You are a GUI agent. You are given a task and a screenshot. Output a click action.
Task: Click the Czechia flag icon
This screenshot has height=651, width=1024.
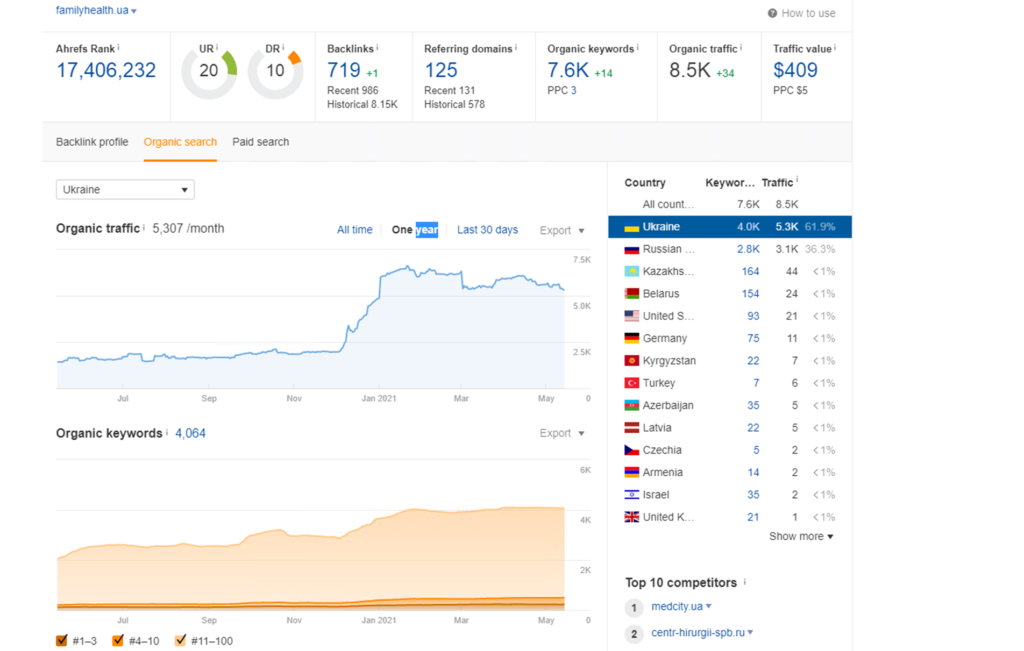coord(632,450)
